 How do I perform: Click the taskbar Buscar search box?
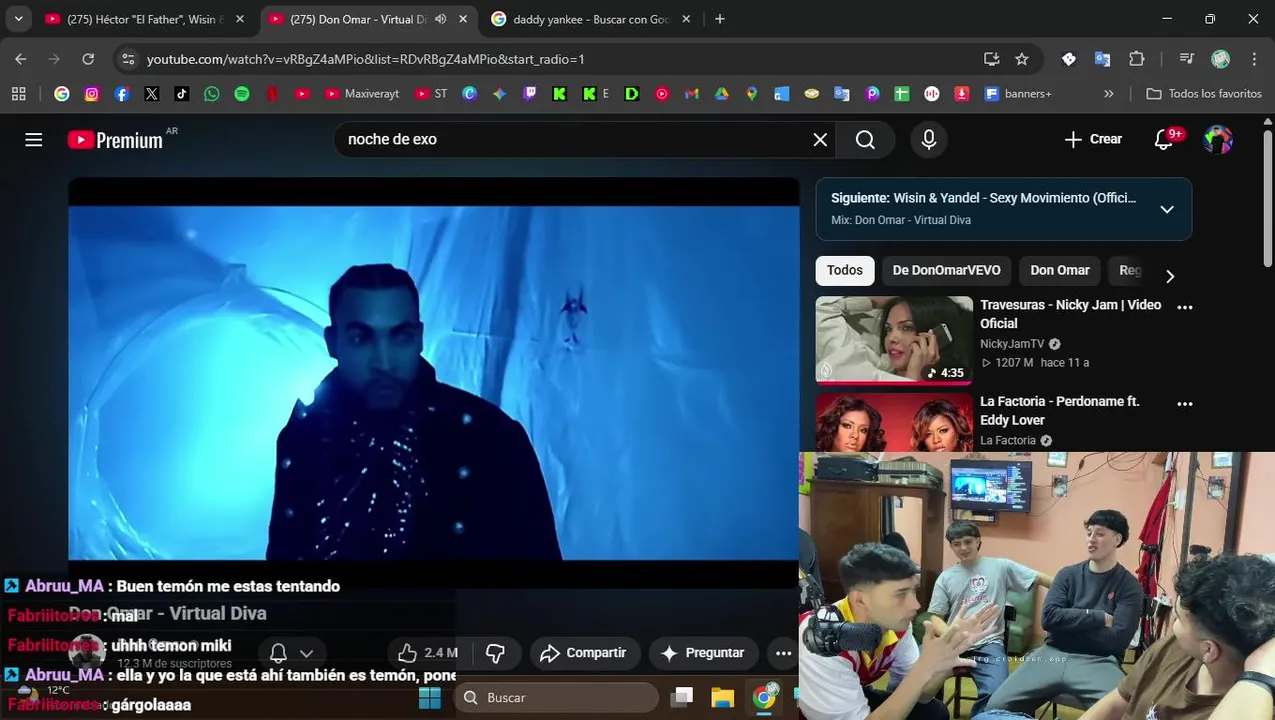click(557, 697)
